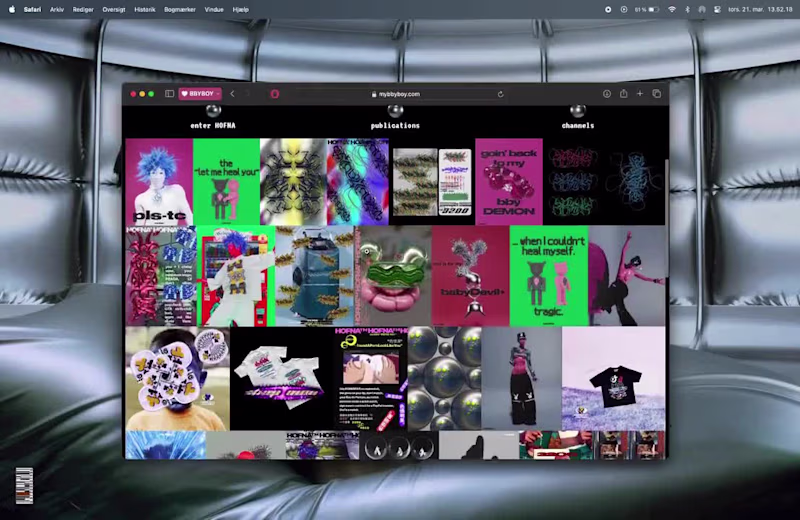Viewport: 800px width, 520px height.
Task: Open the BBYBOY tab group dropdown
Action: coord(200,94)
